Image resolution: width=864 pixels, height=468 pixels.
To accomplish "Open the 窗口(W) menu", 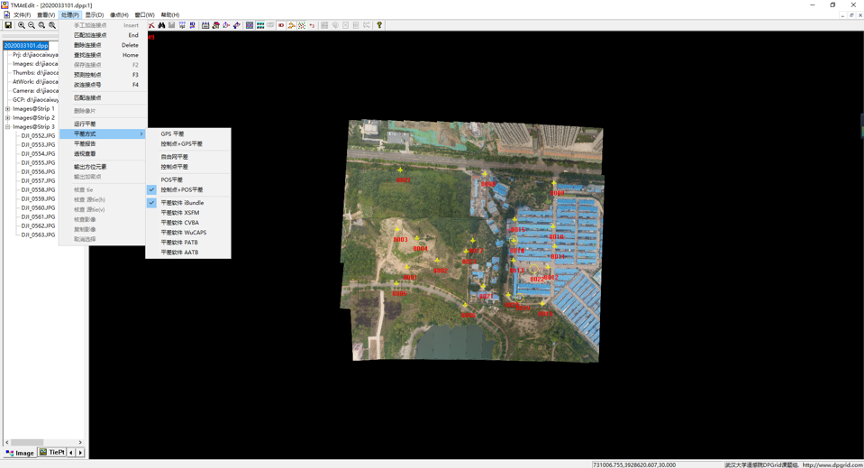I will tap(144, 15).
